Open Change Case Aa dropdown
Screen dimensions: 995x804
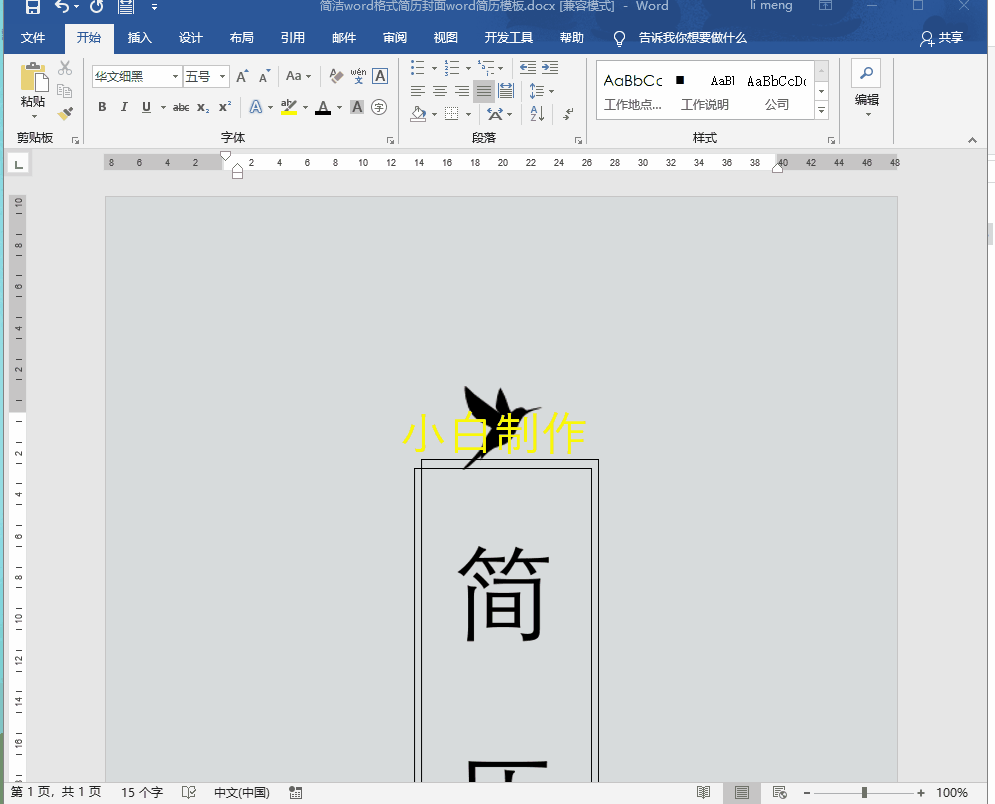298,76
